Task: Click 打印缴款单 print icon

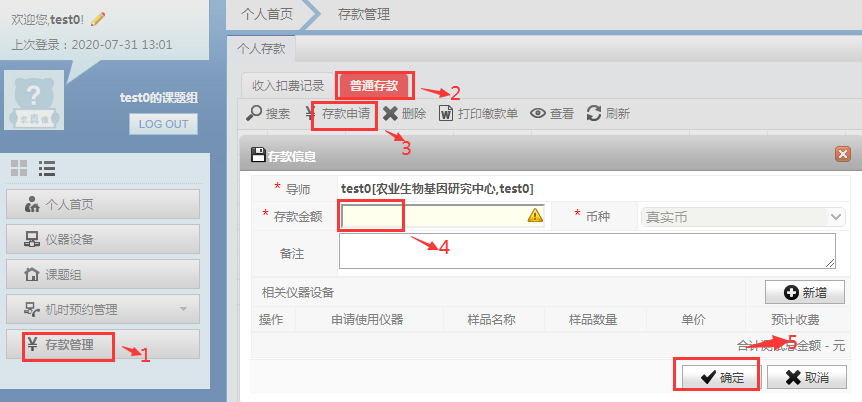Action: pyautogui.click(x=445, y=114)
